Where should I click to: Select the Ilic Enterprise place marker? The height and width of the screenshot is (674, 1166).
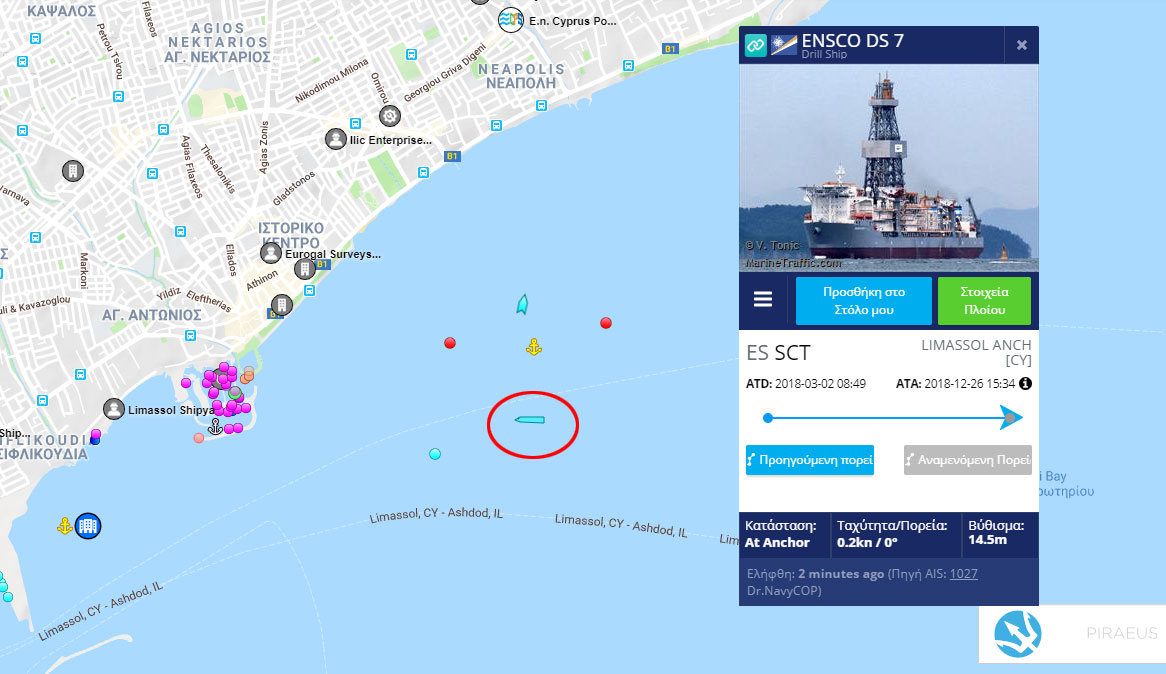pos(336,139)
